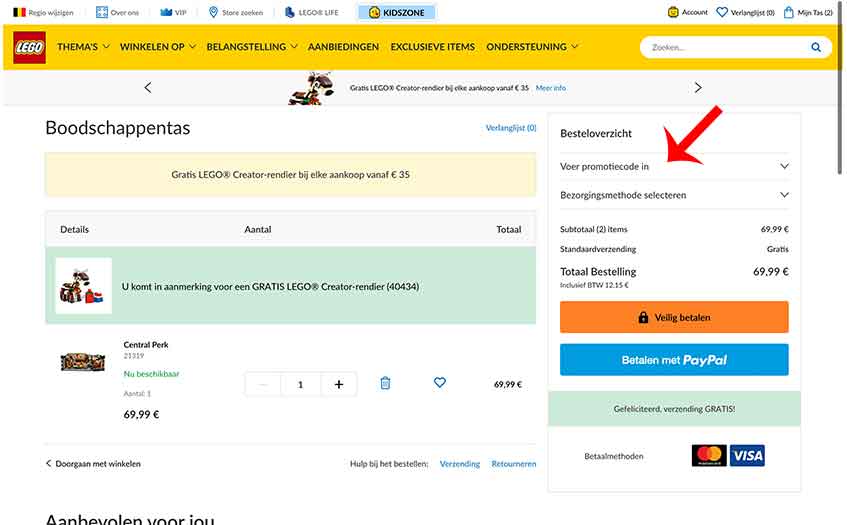The height and width of the screenshot is (525, 847).
Task: Open Mijn Tas shopping bag
Action: [x=808, y=13]
